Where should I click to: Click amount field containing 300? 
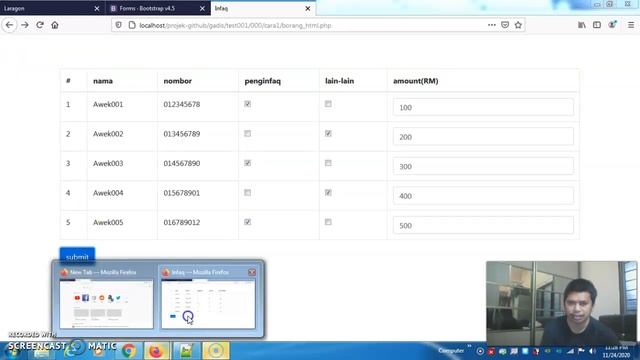(483, 166)
